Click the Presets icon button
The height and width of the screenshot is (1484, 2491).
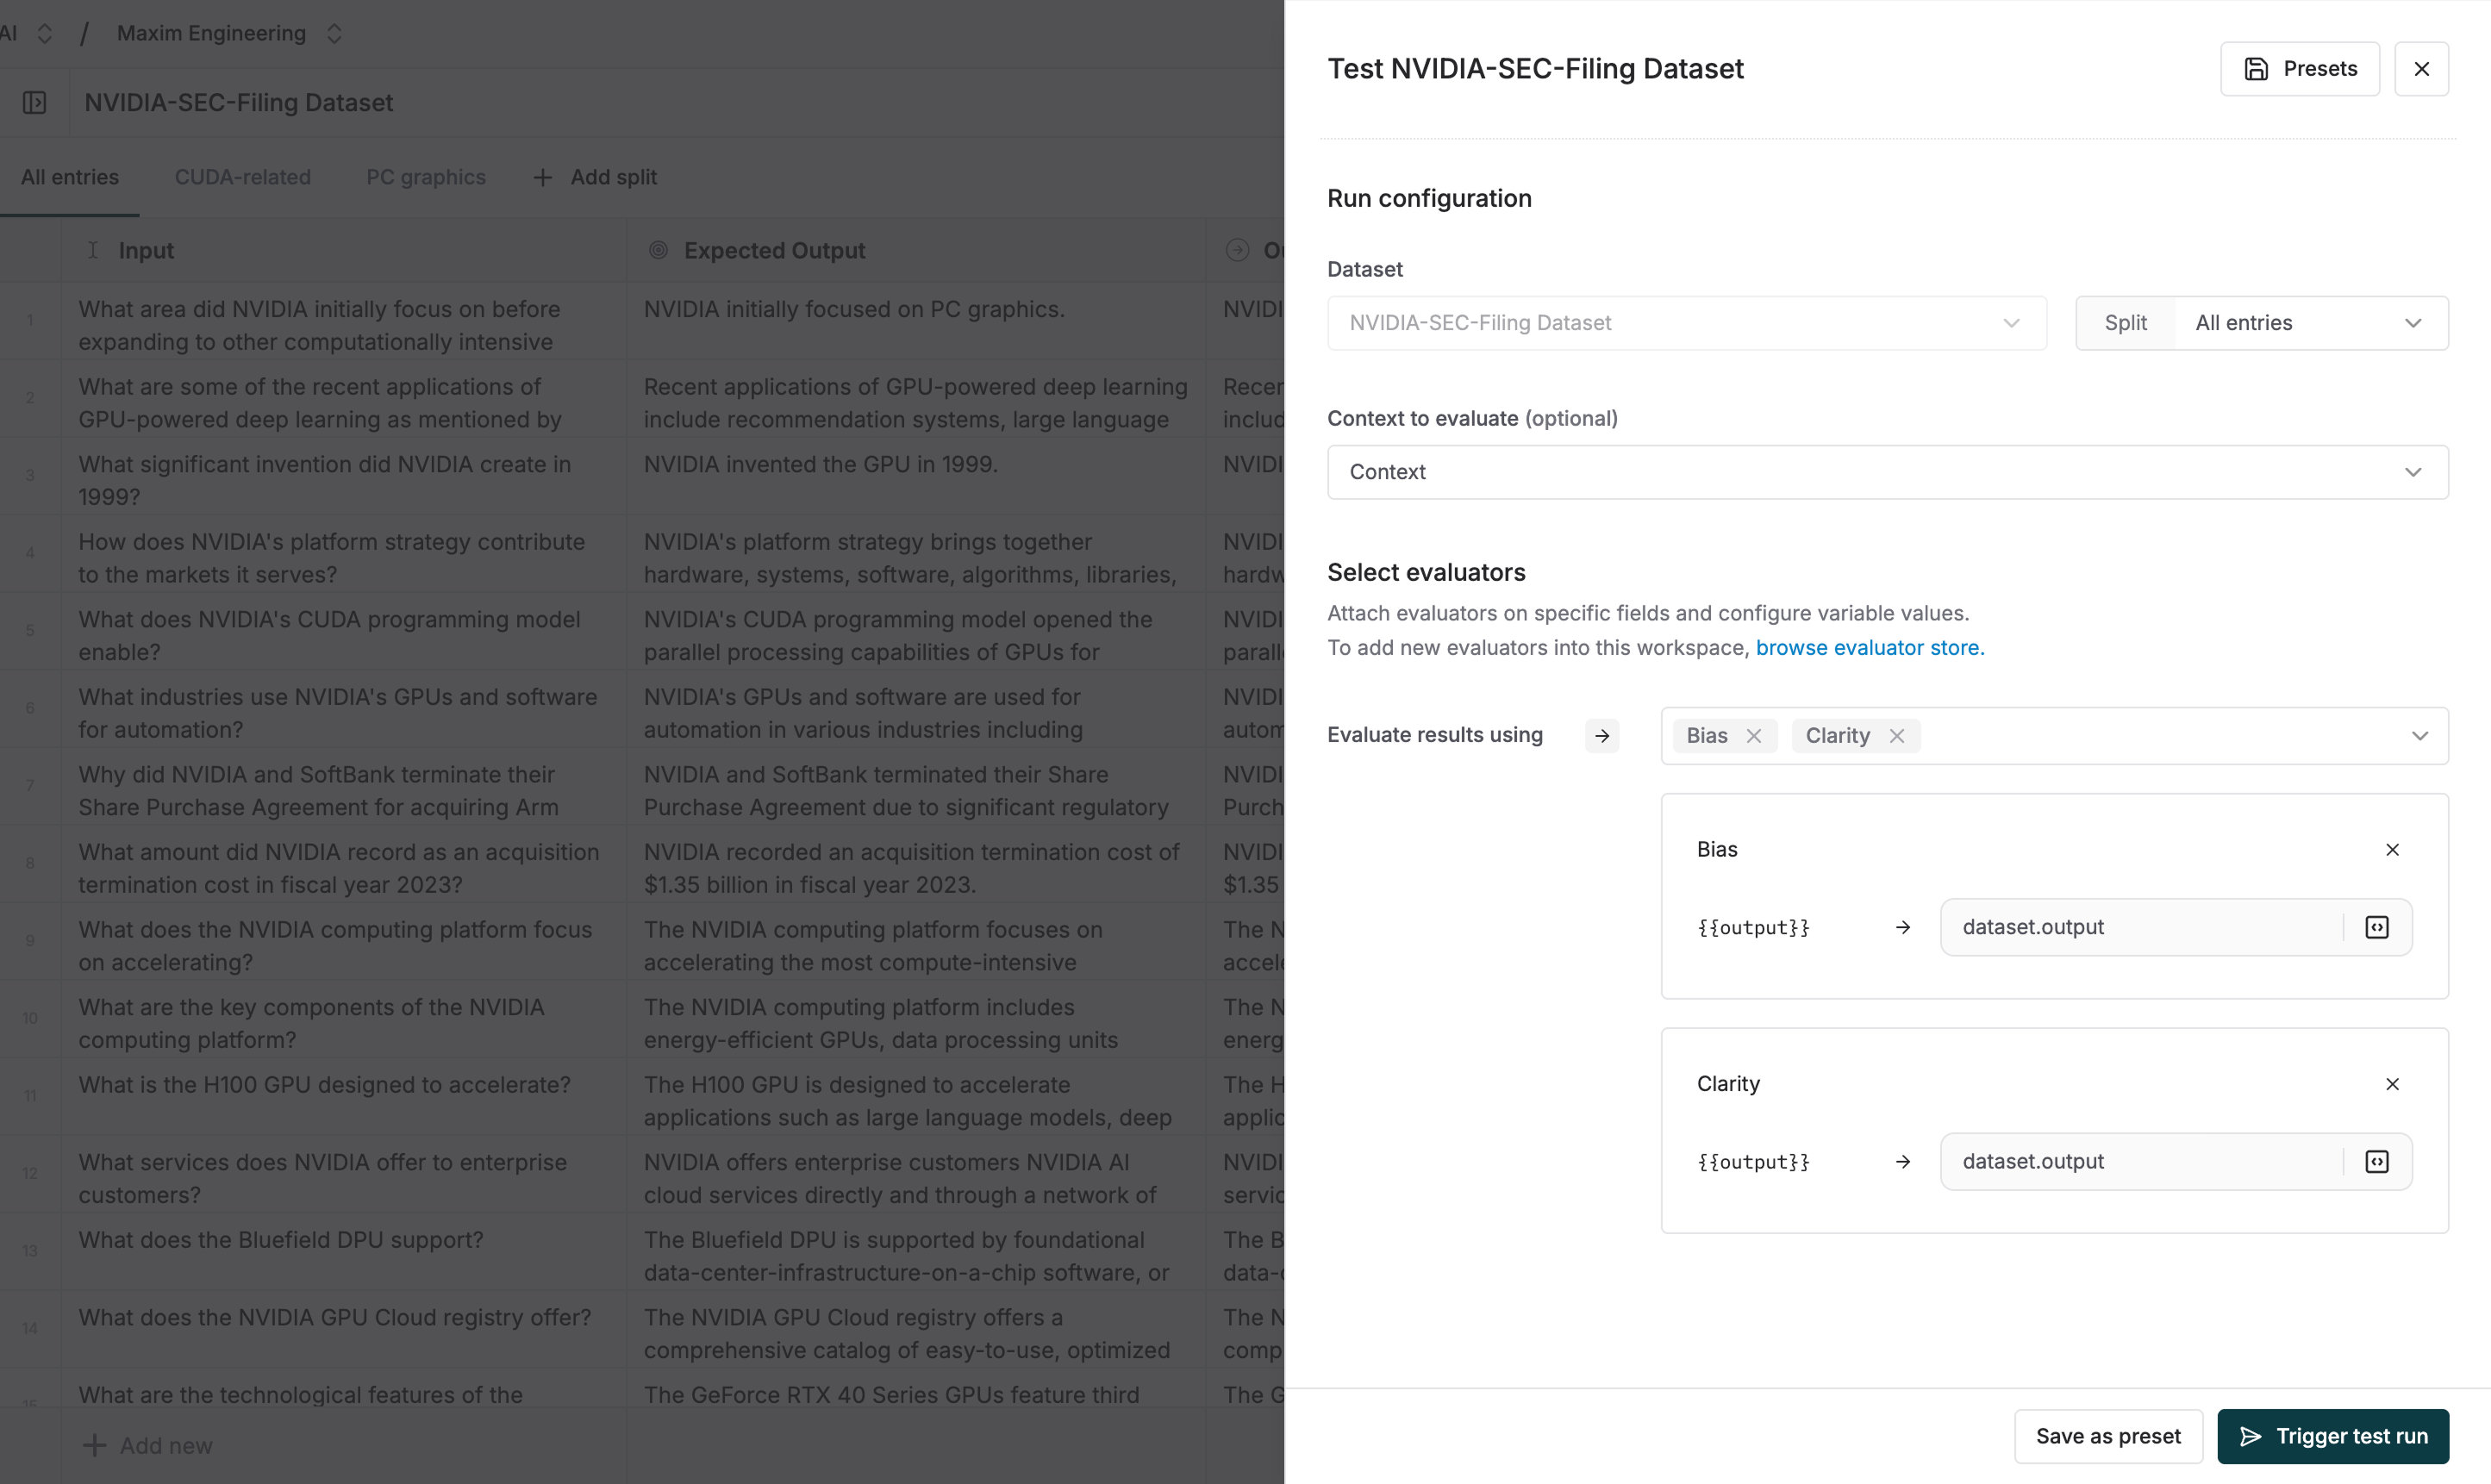(2256, 68)
